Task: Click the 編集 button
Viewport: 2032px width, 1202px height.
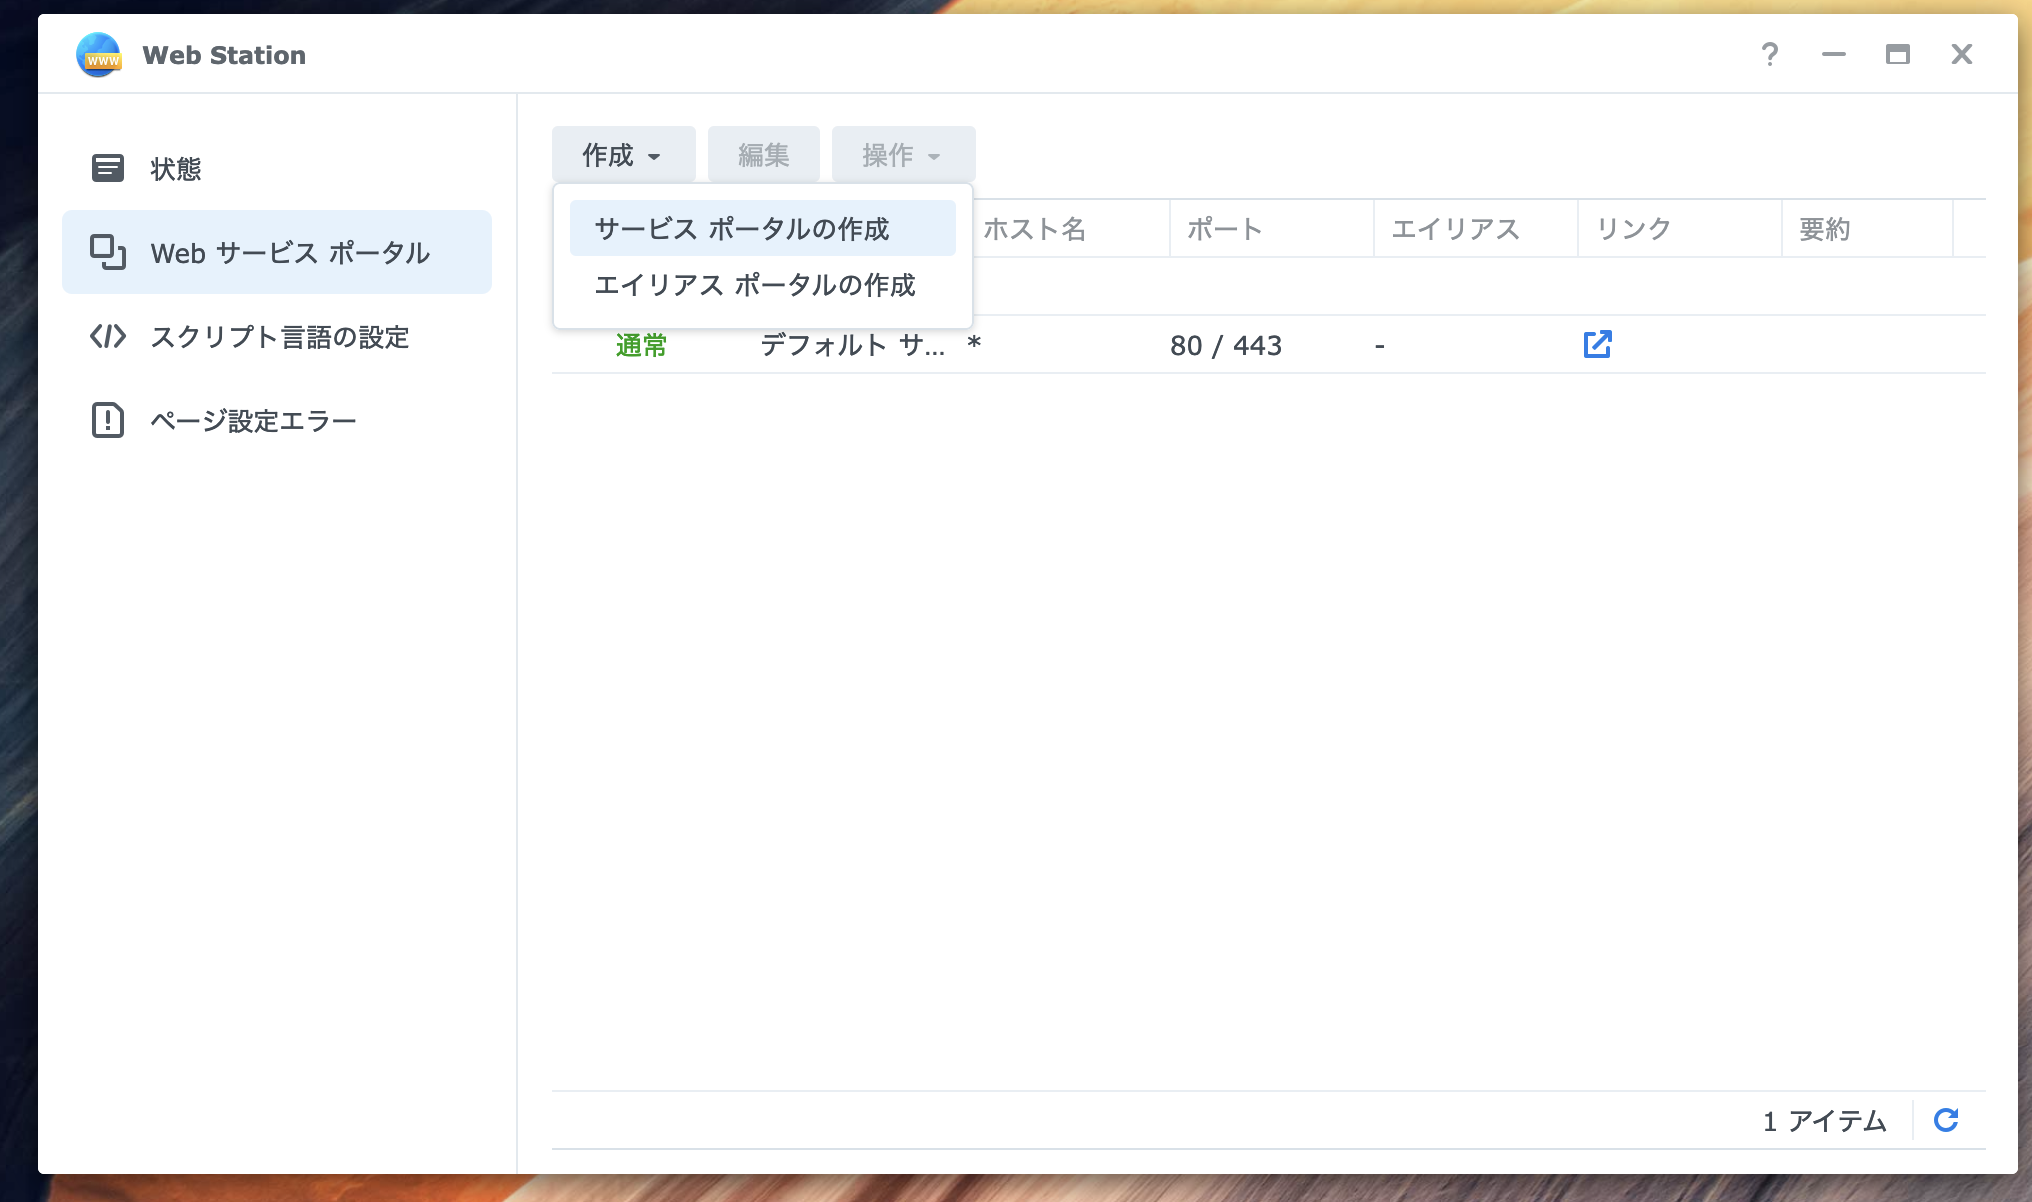Action: [763, 154]
